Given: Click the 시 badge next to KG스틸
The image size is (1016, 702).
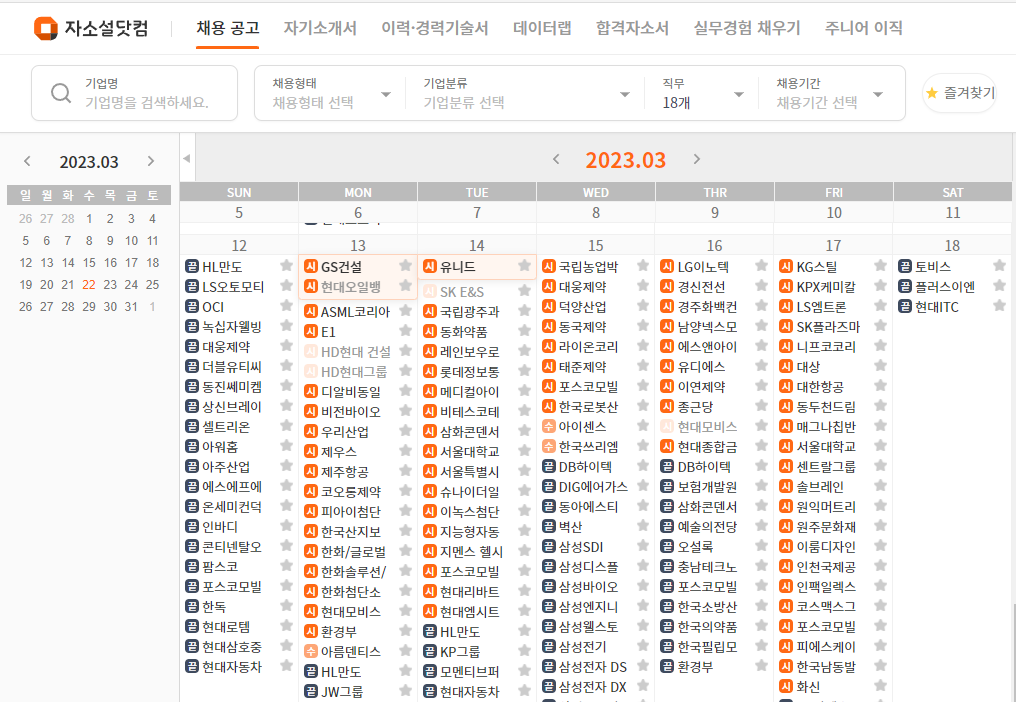Looking at the screenshot, I should 786,266.
